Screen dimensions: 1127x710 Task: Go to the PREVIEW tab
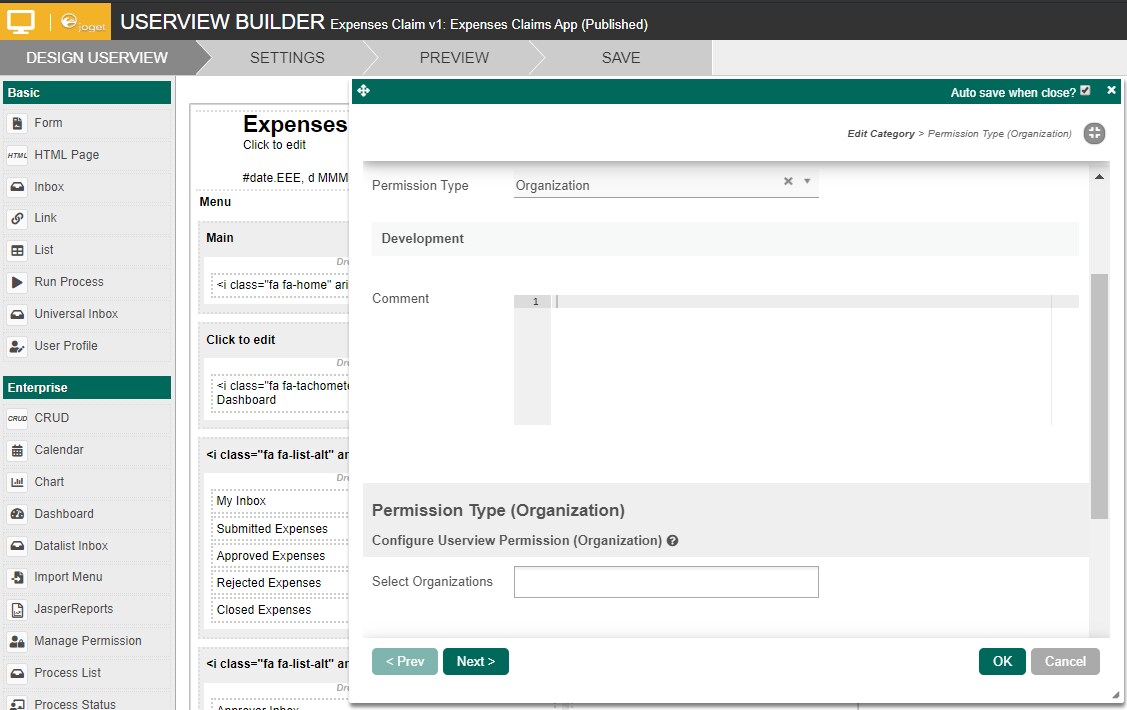point(454,57)
